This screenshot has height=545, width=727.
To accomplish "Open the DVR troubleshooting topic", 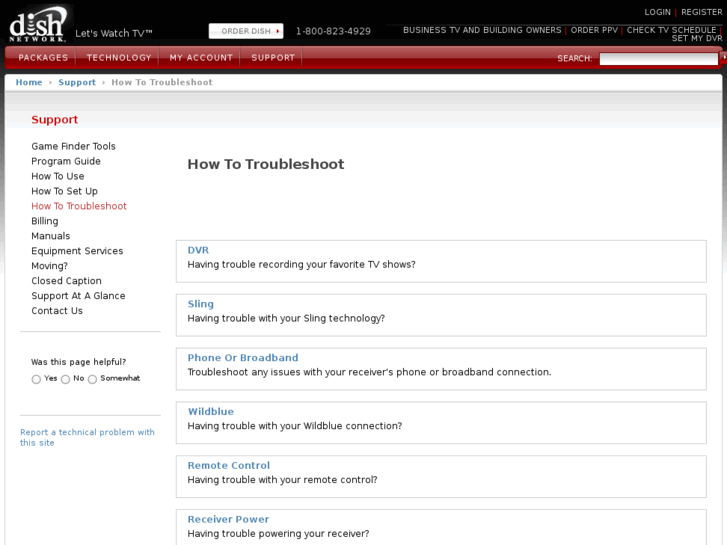I will 198,250.
